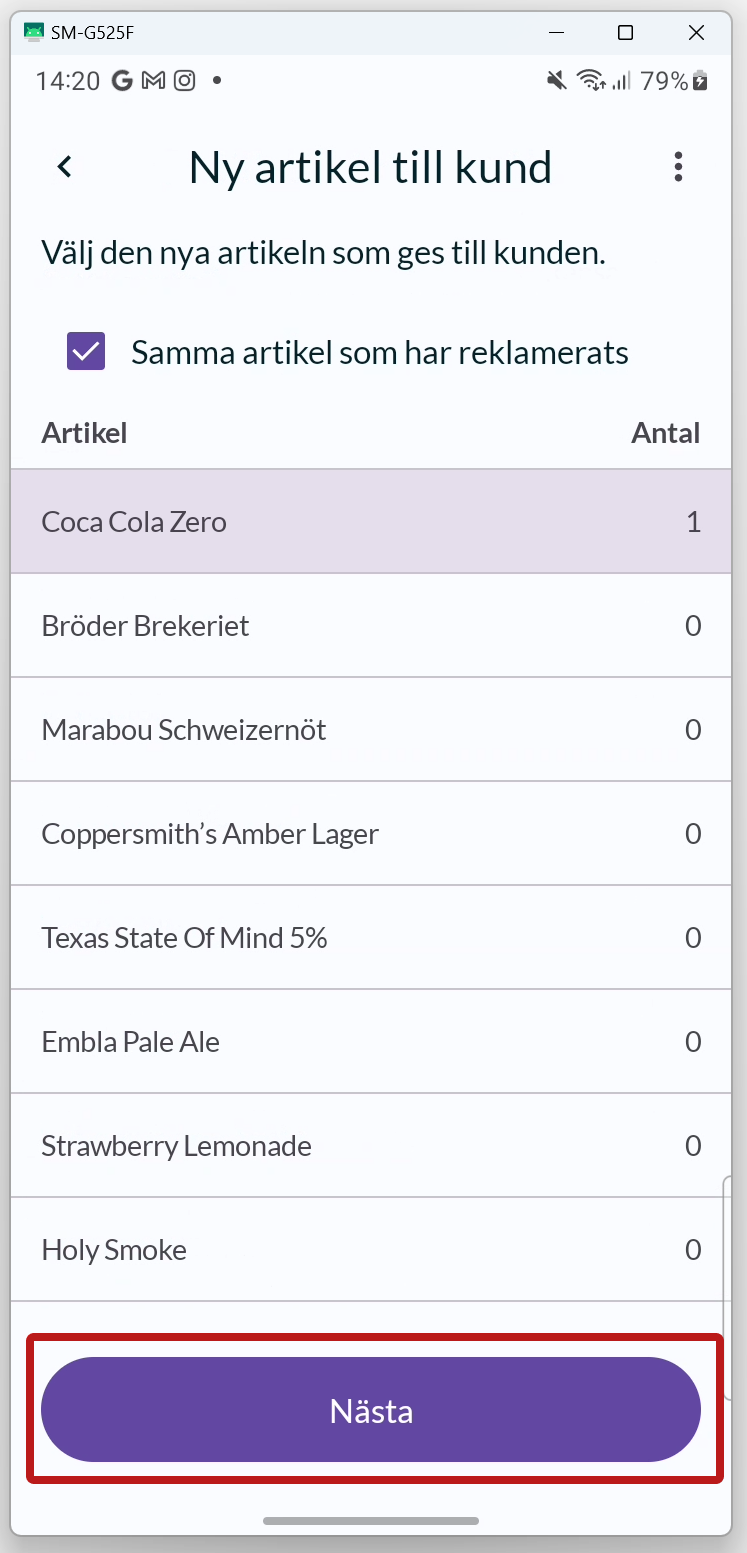Tap the back arrow icon
747x1553 pixels.
(65, 167)
